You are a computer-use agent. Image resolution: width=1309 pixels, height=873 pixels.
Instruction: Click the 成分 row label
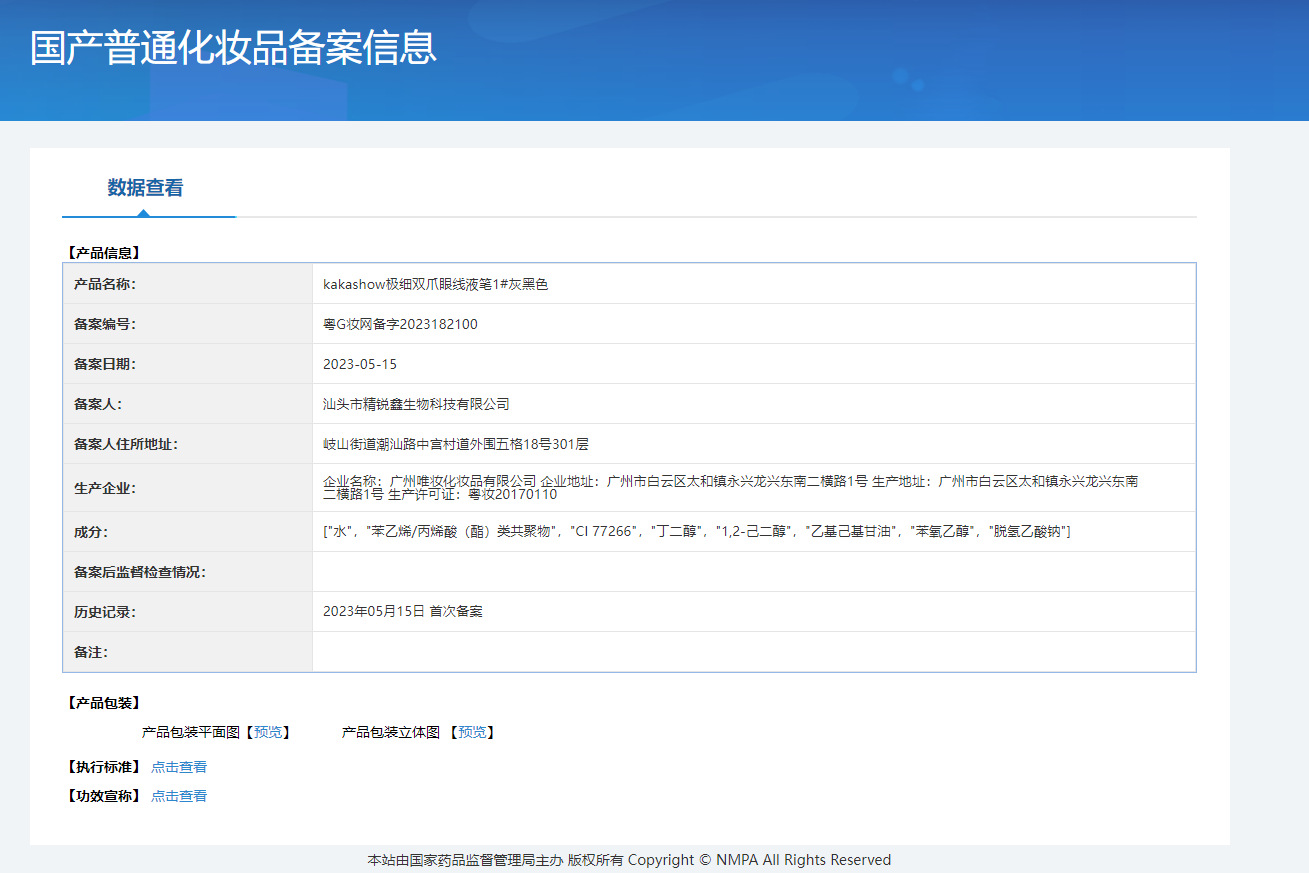(91, 532)
